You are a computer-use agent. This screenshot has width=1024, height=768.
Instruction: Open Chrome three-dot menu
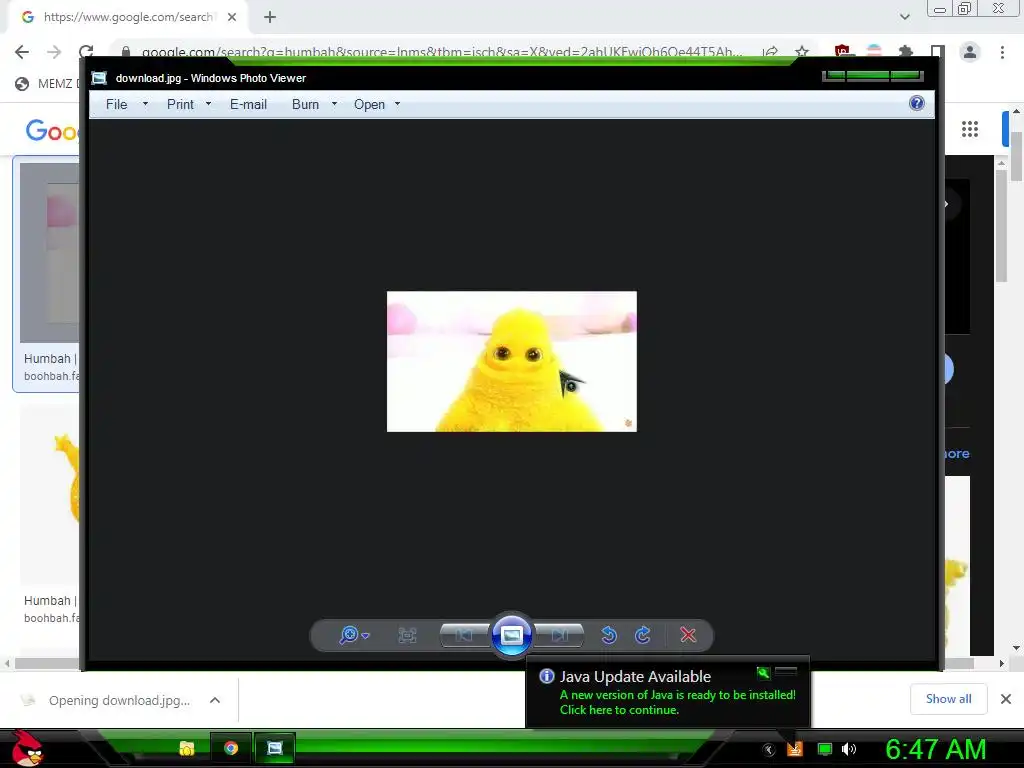(1002, 52)
